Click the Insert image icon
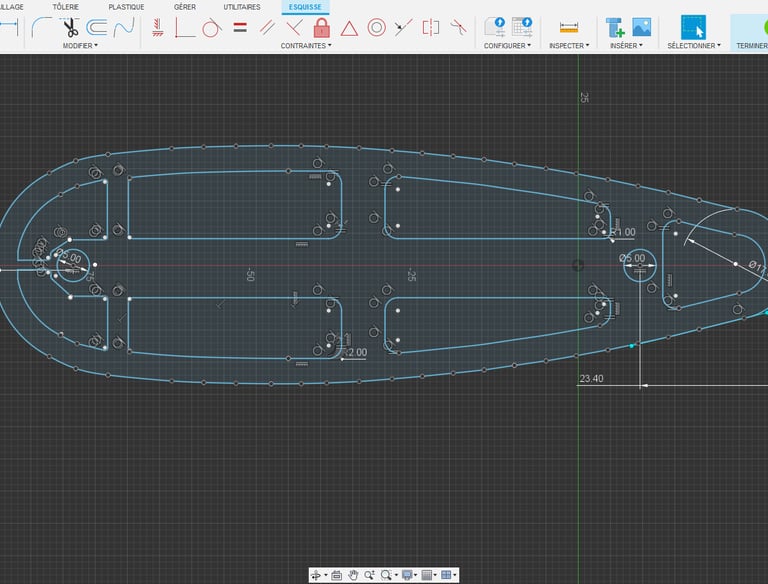 (642, 27)
